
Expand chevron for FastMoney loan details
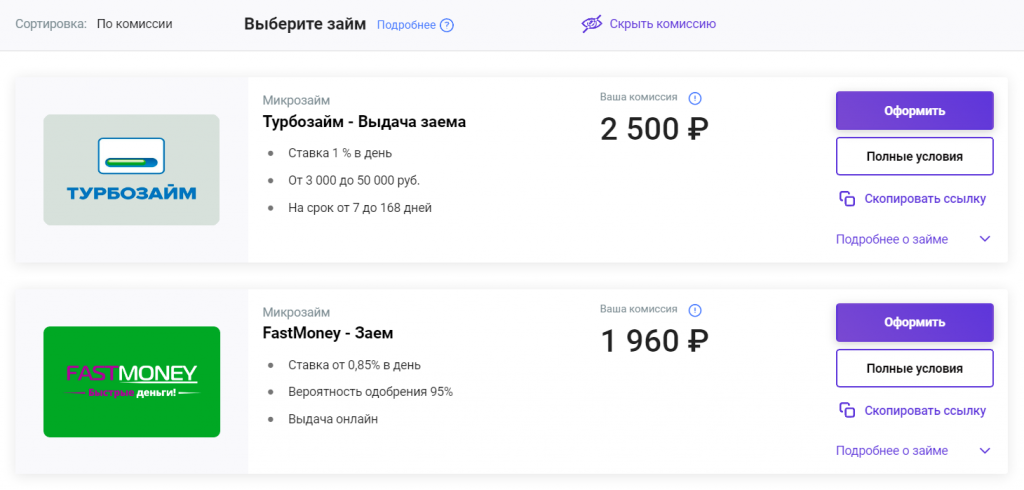point(985,451)
